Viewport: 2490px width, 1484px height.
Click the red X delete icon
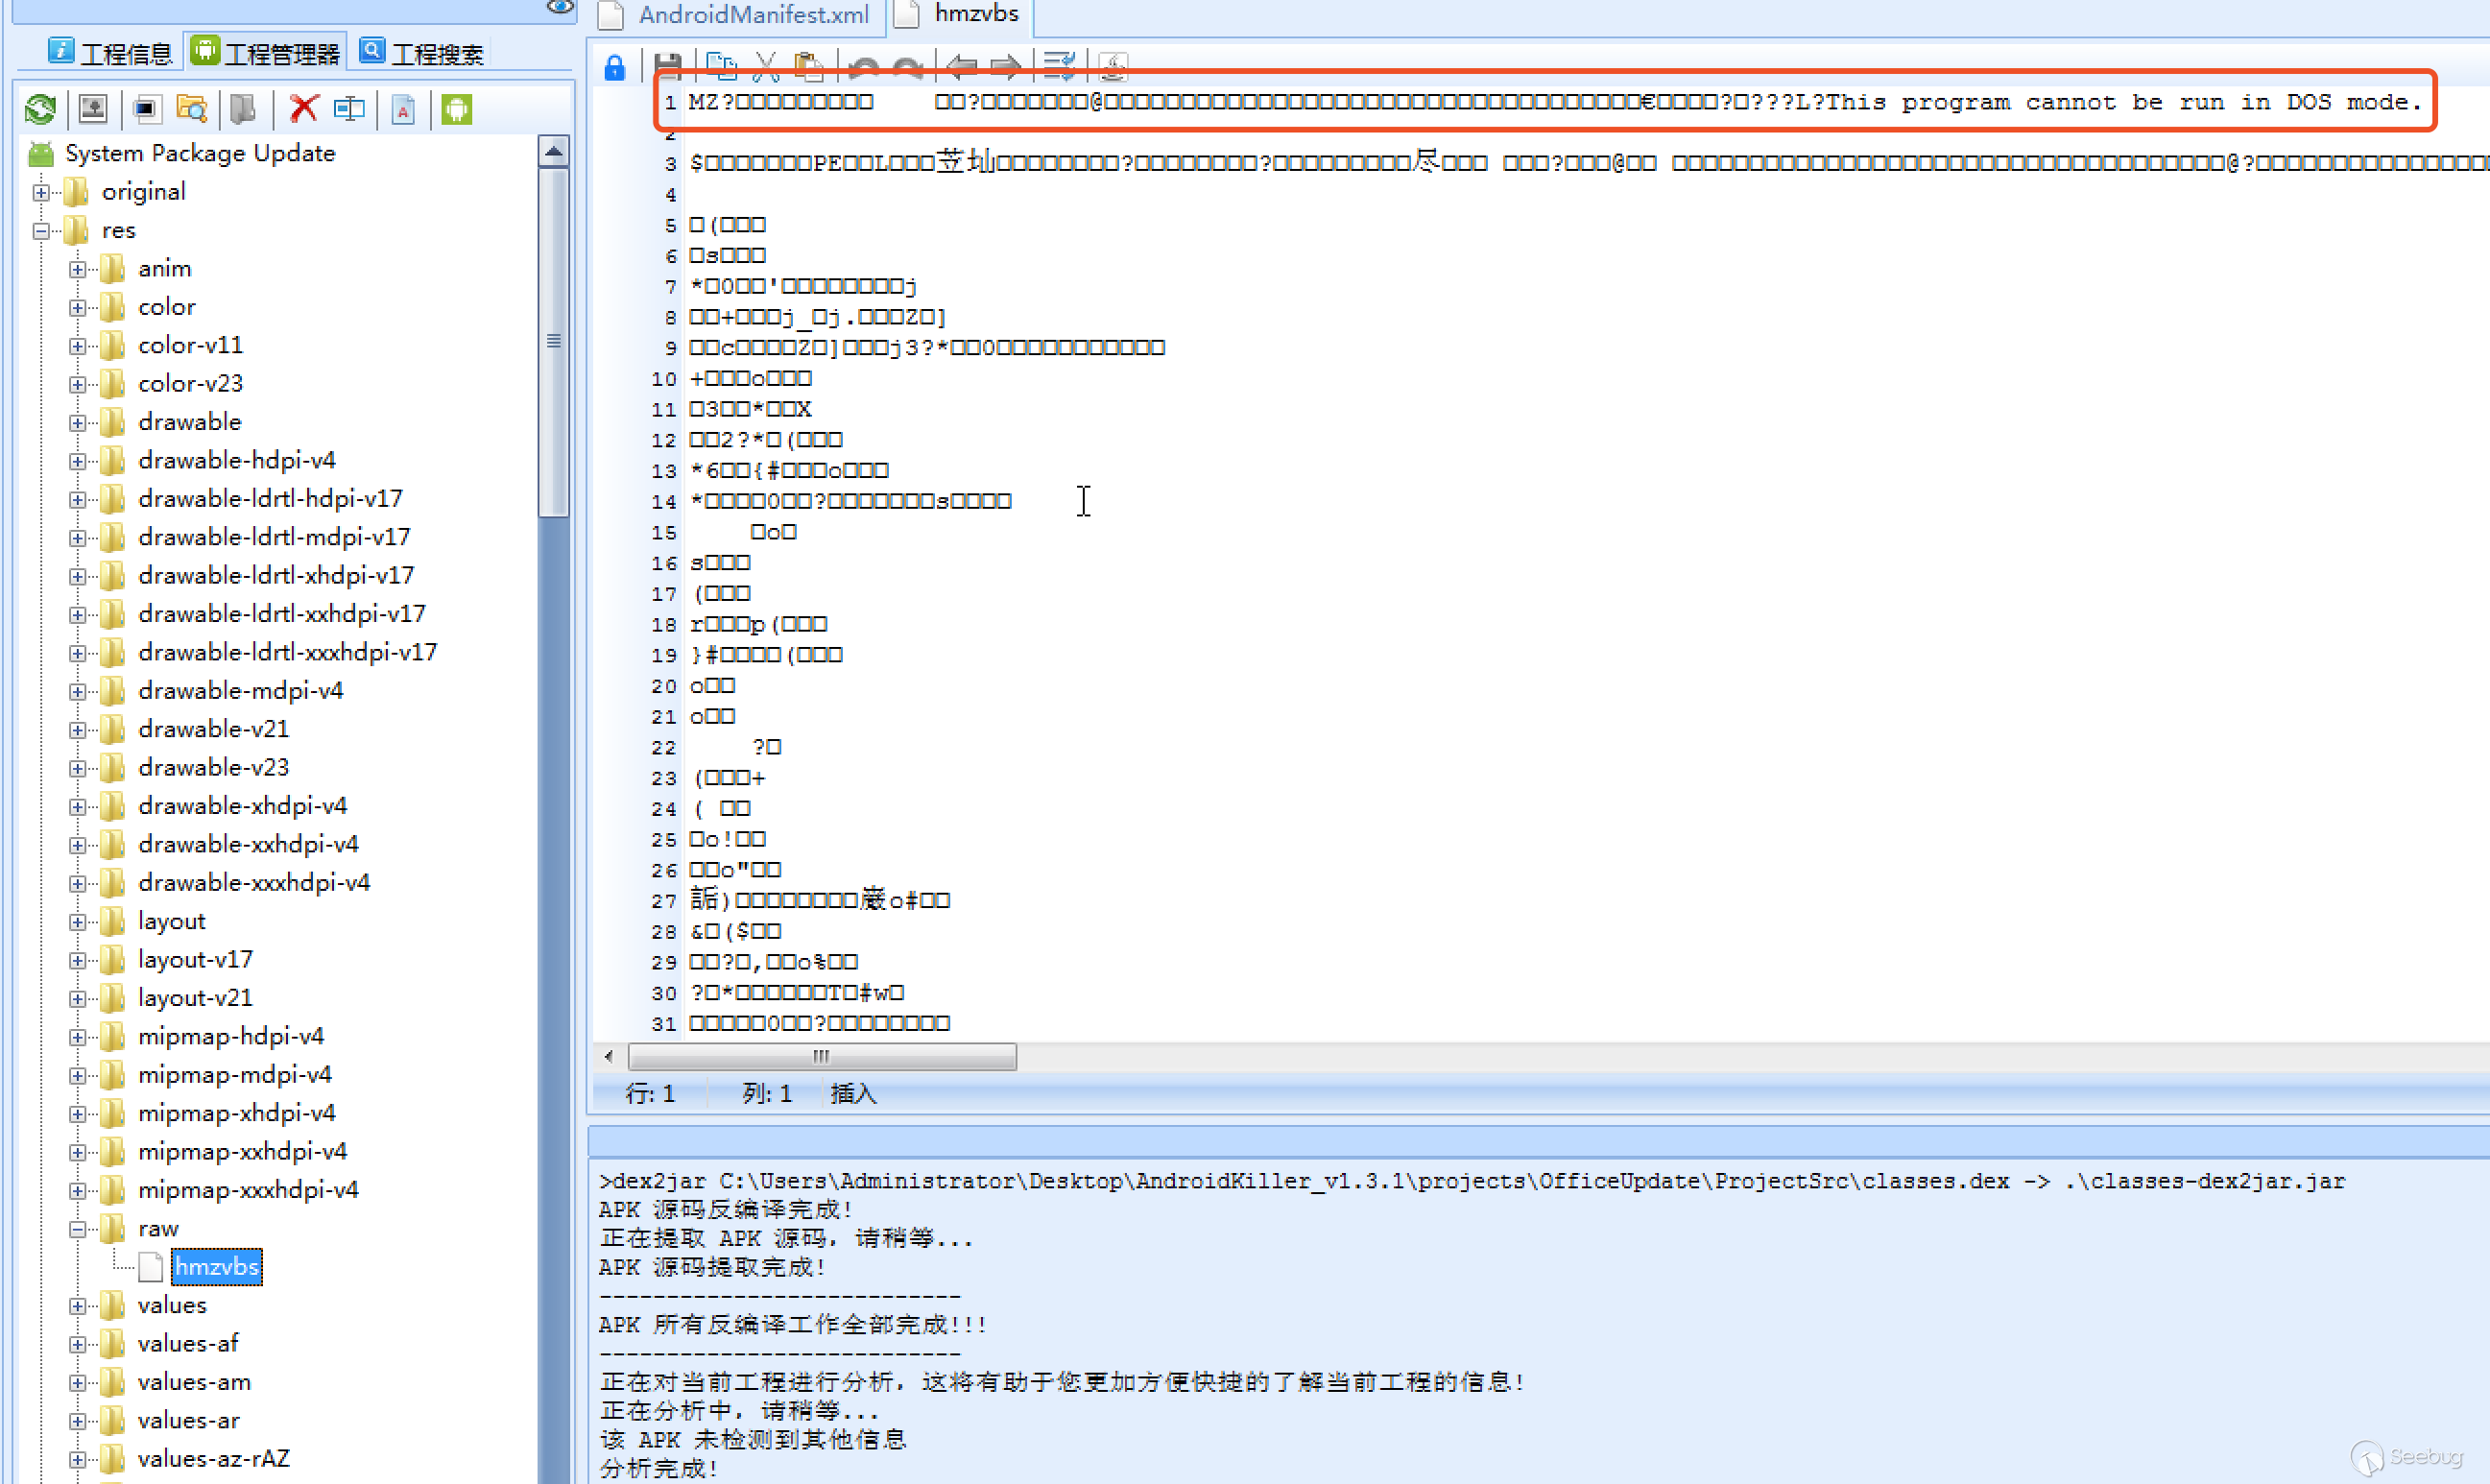(x=303, y=108)
